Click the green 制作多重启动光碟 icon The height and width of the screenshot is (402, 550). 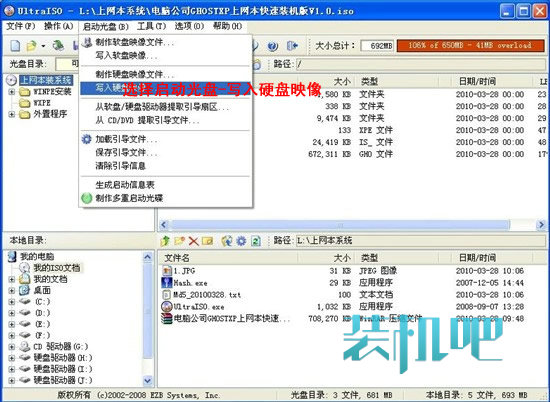[x=86, y=198]
